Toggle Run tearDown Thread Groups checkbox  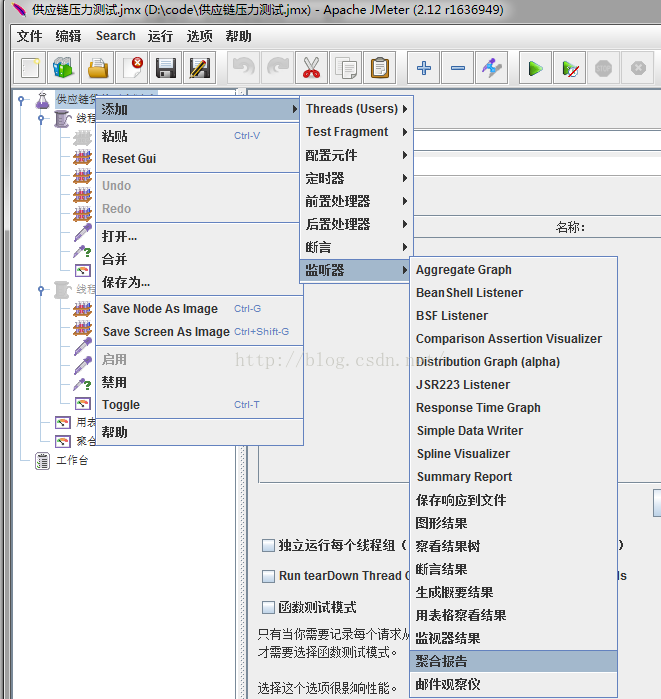point(268,576)
